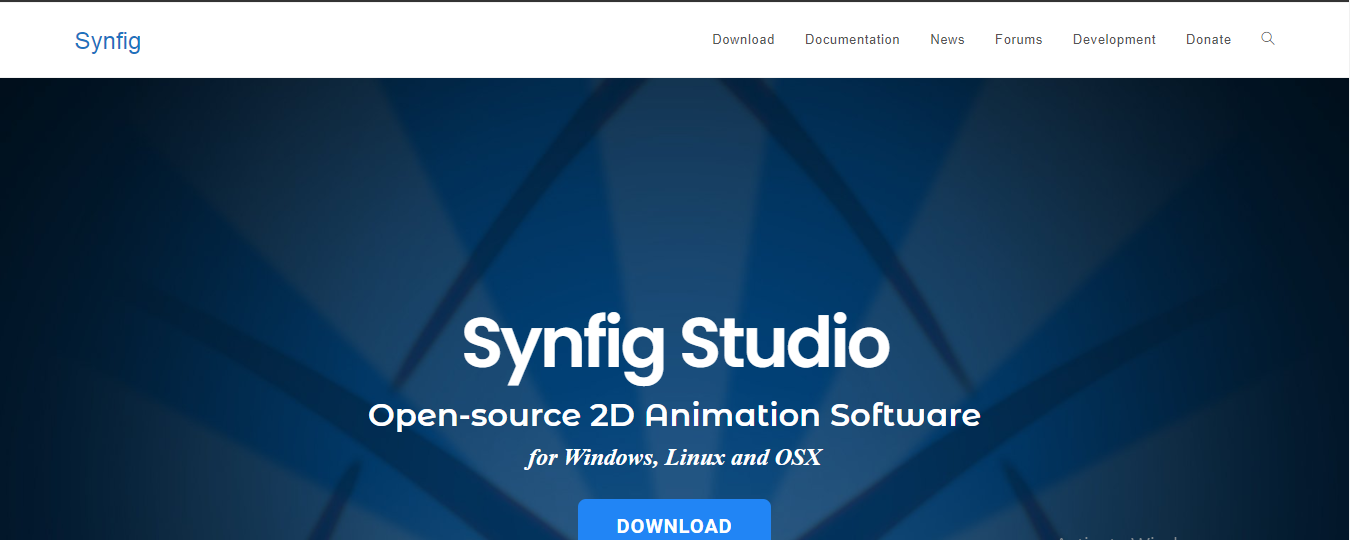Click "Open-source 2D Animation Software" subtitle
This screenshot has width=1350, height=540.
coord(674,415)
